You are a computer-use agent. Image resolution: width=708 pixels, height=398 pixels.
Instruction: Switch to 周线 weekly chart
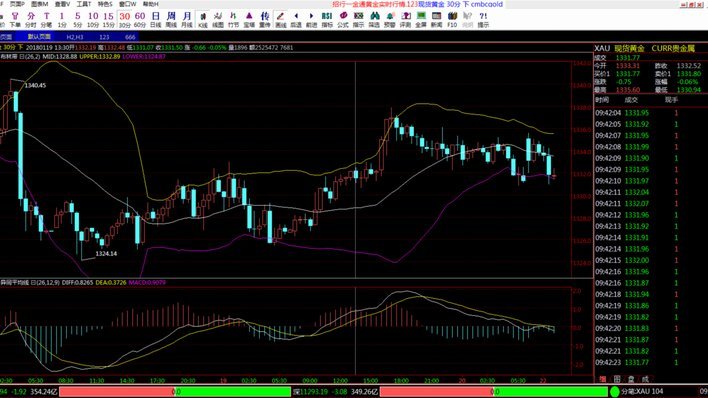click(171, 20)
